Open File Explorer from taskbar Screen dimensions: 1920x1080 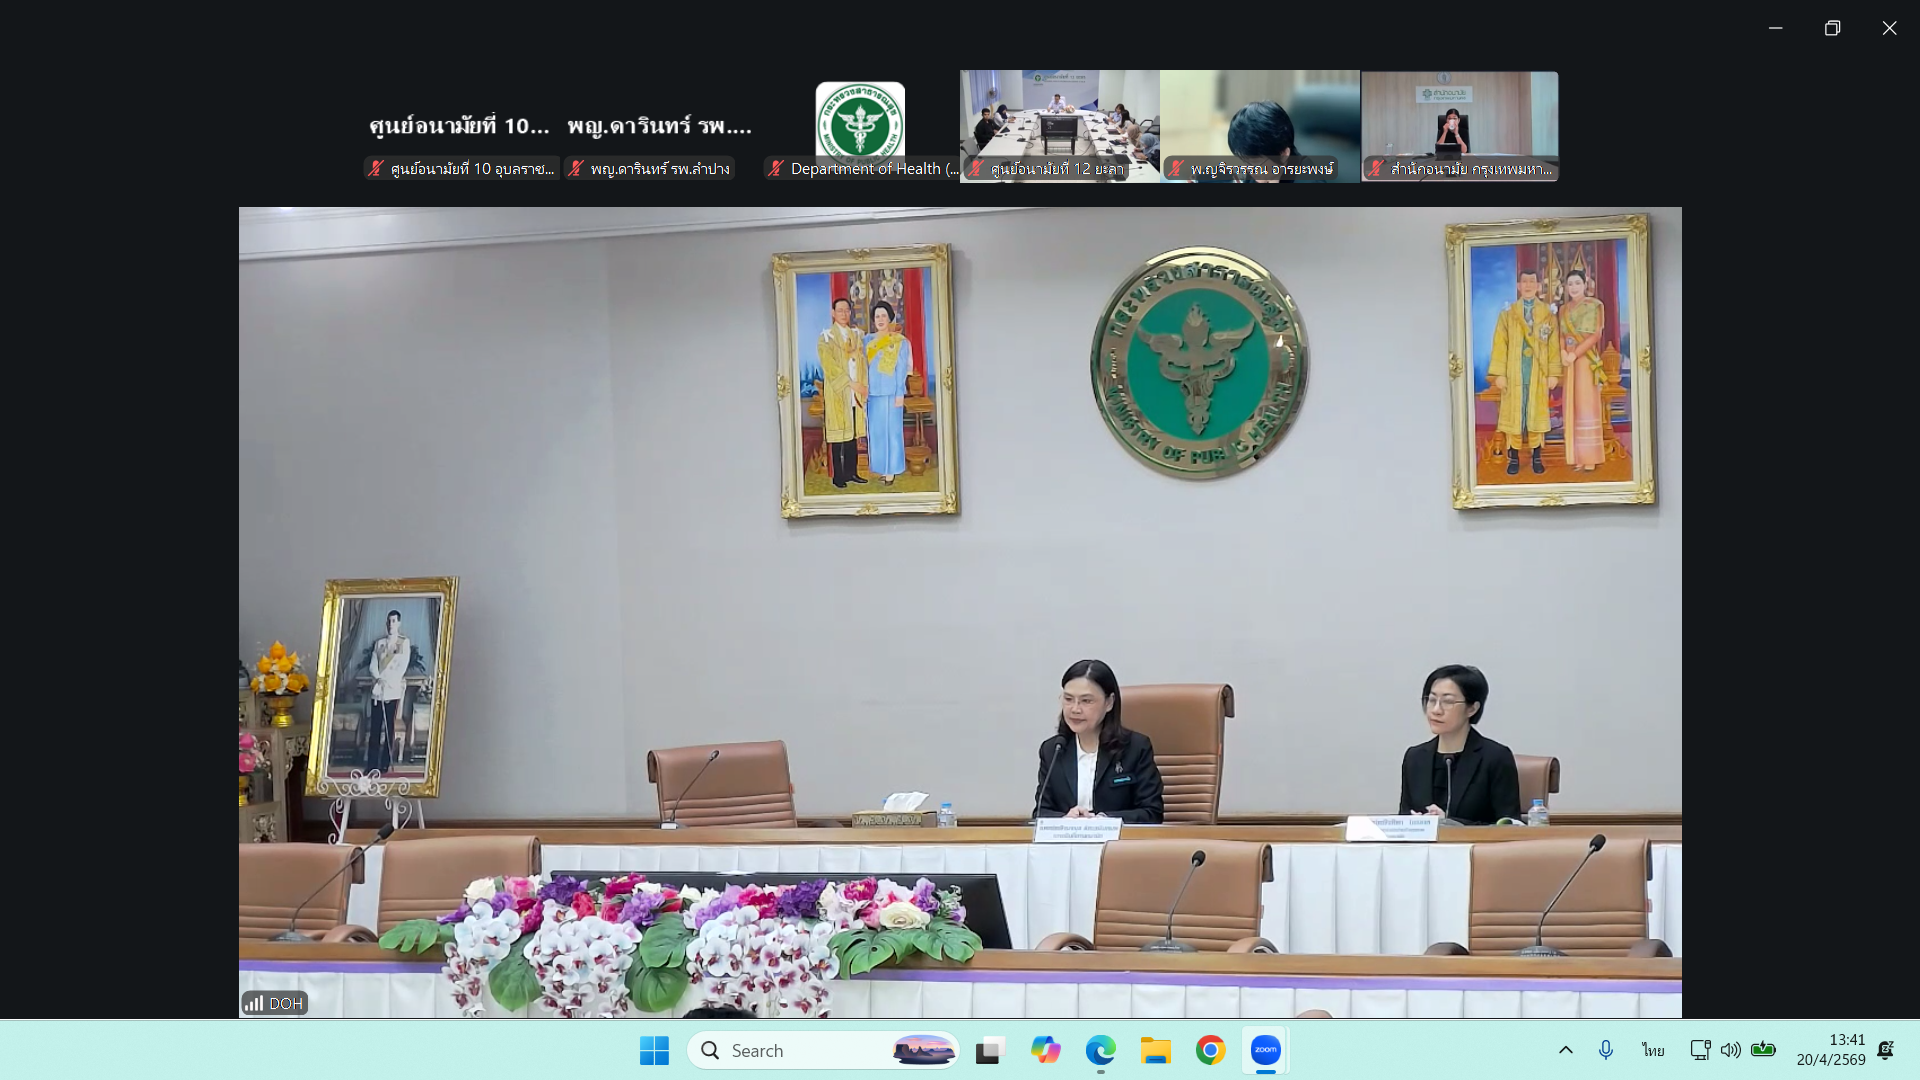pyautogui.click(x=1155, y=1050)
